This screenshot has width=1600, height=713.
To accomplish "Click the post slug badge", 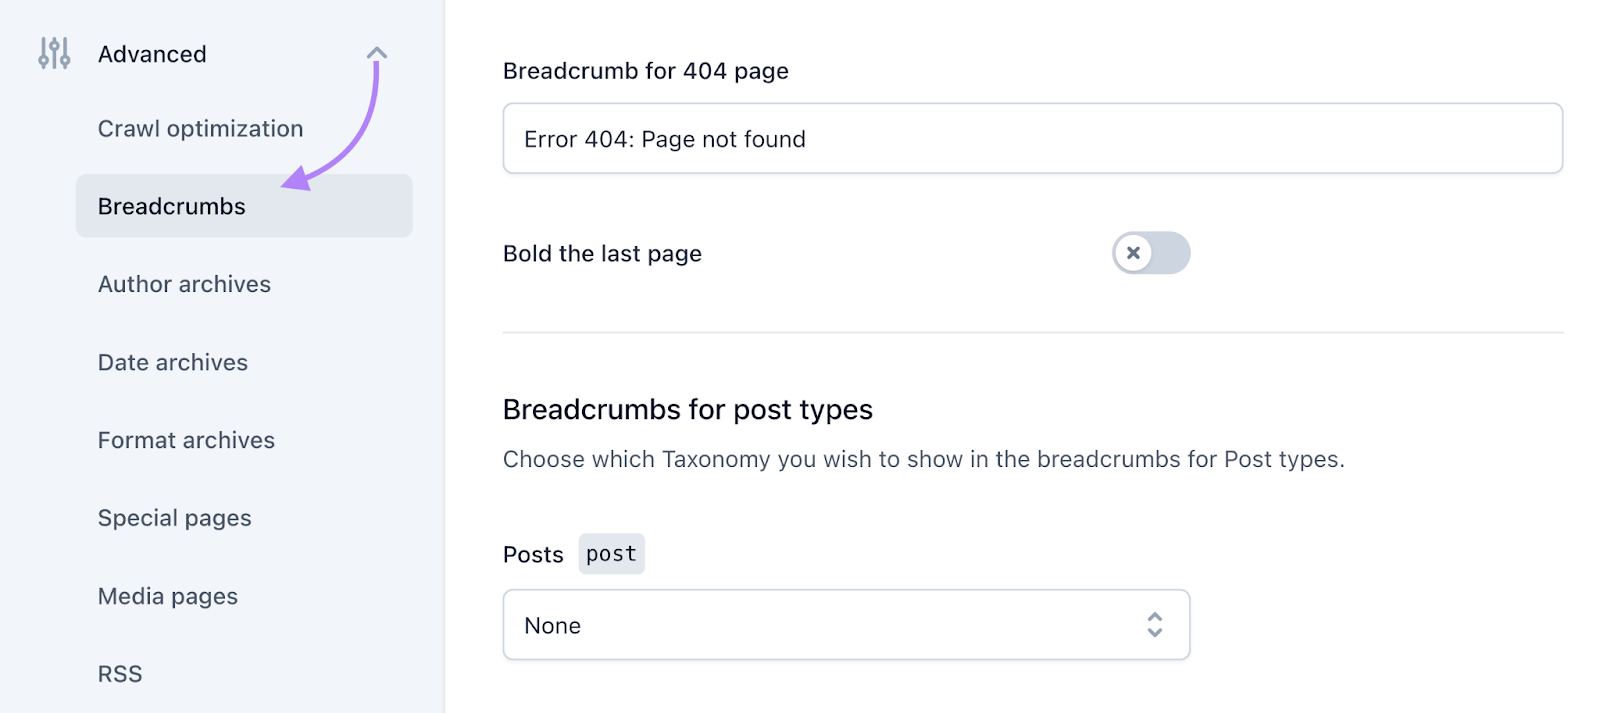I will 611,553.
